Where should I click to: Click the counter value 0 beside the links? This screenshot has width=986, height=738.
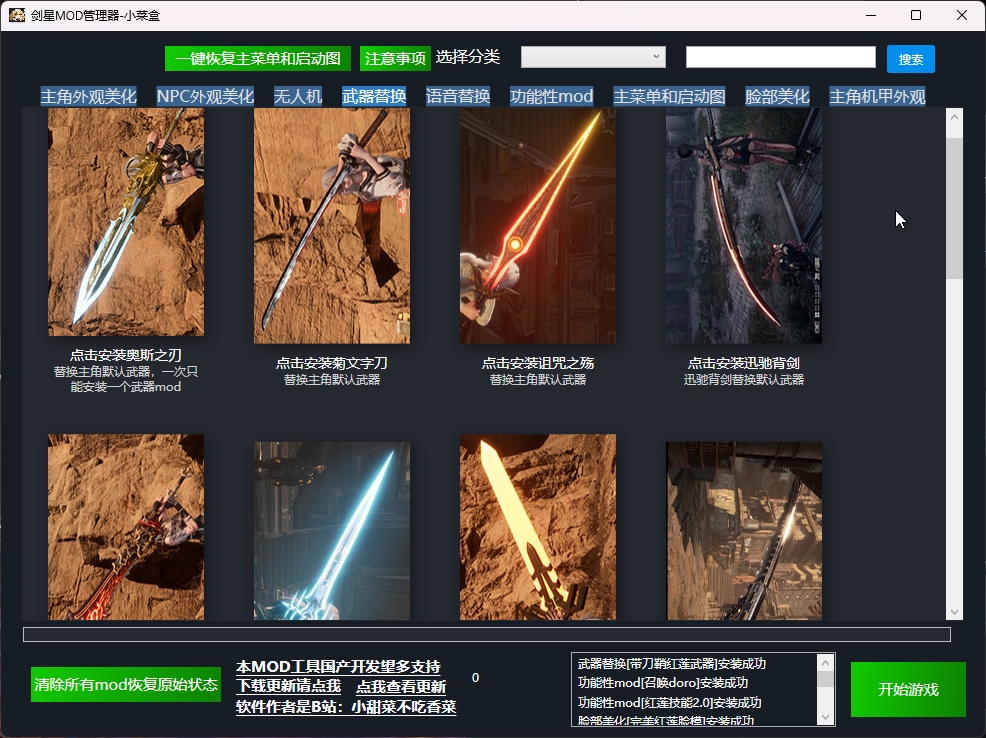tap(475, 678)
